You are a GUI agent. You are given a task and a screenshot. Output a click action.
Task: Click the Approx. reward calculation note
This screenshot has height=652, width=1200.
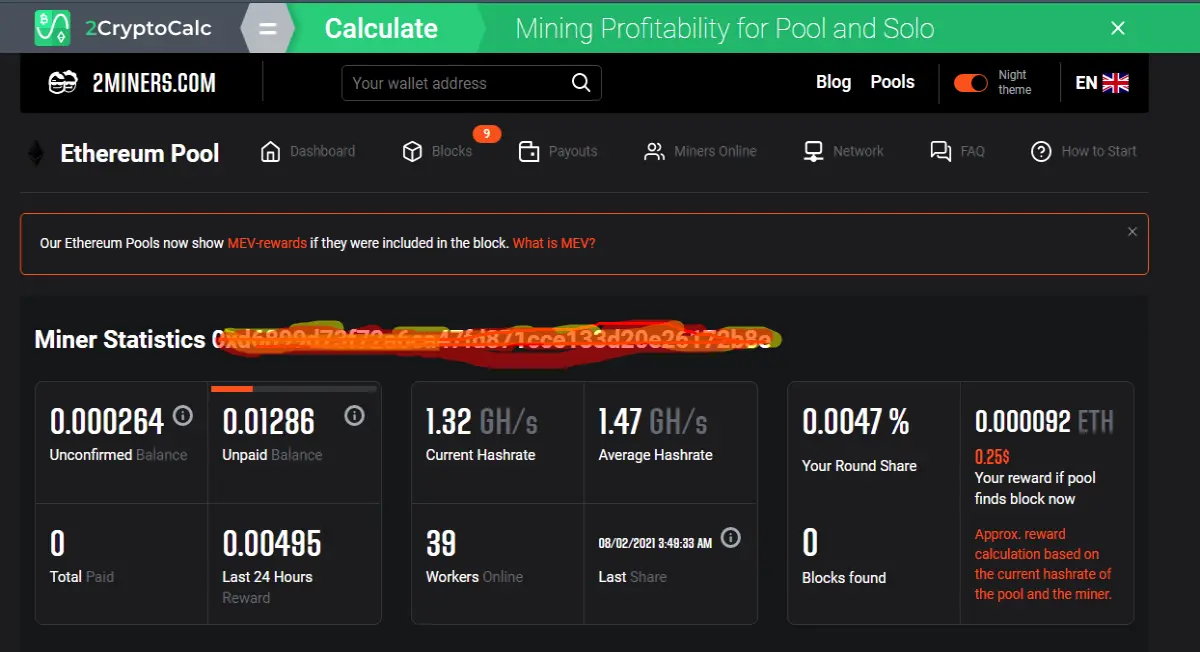coord(1043,564)
